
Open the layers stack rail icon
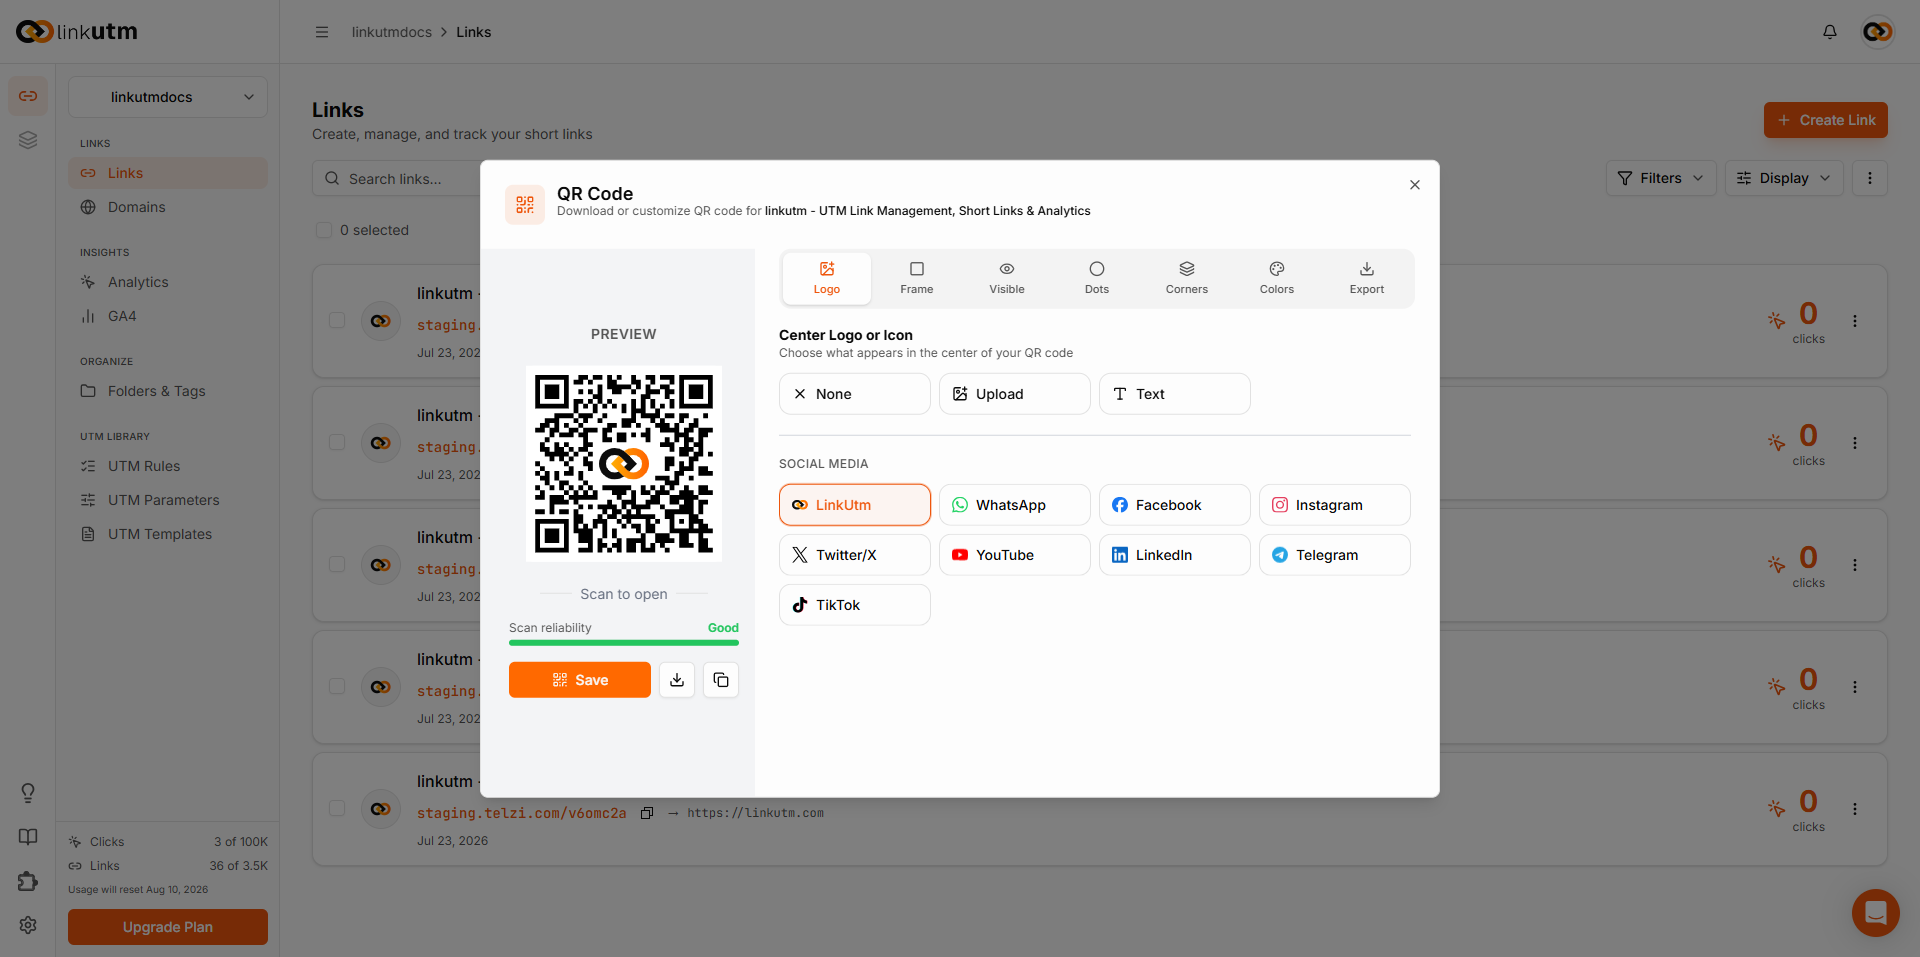28,140
